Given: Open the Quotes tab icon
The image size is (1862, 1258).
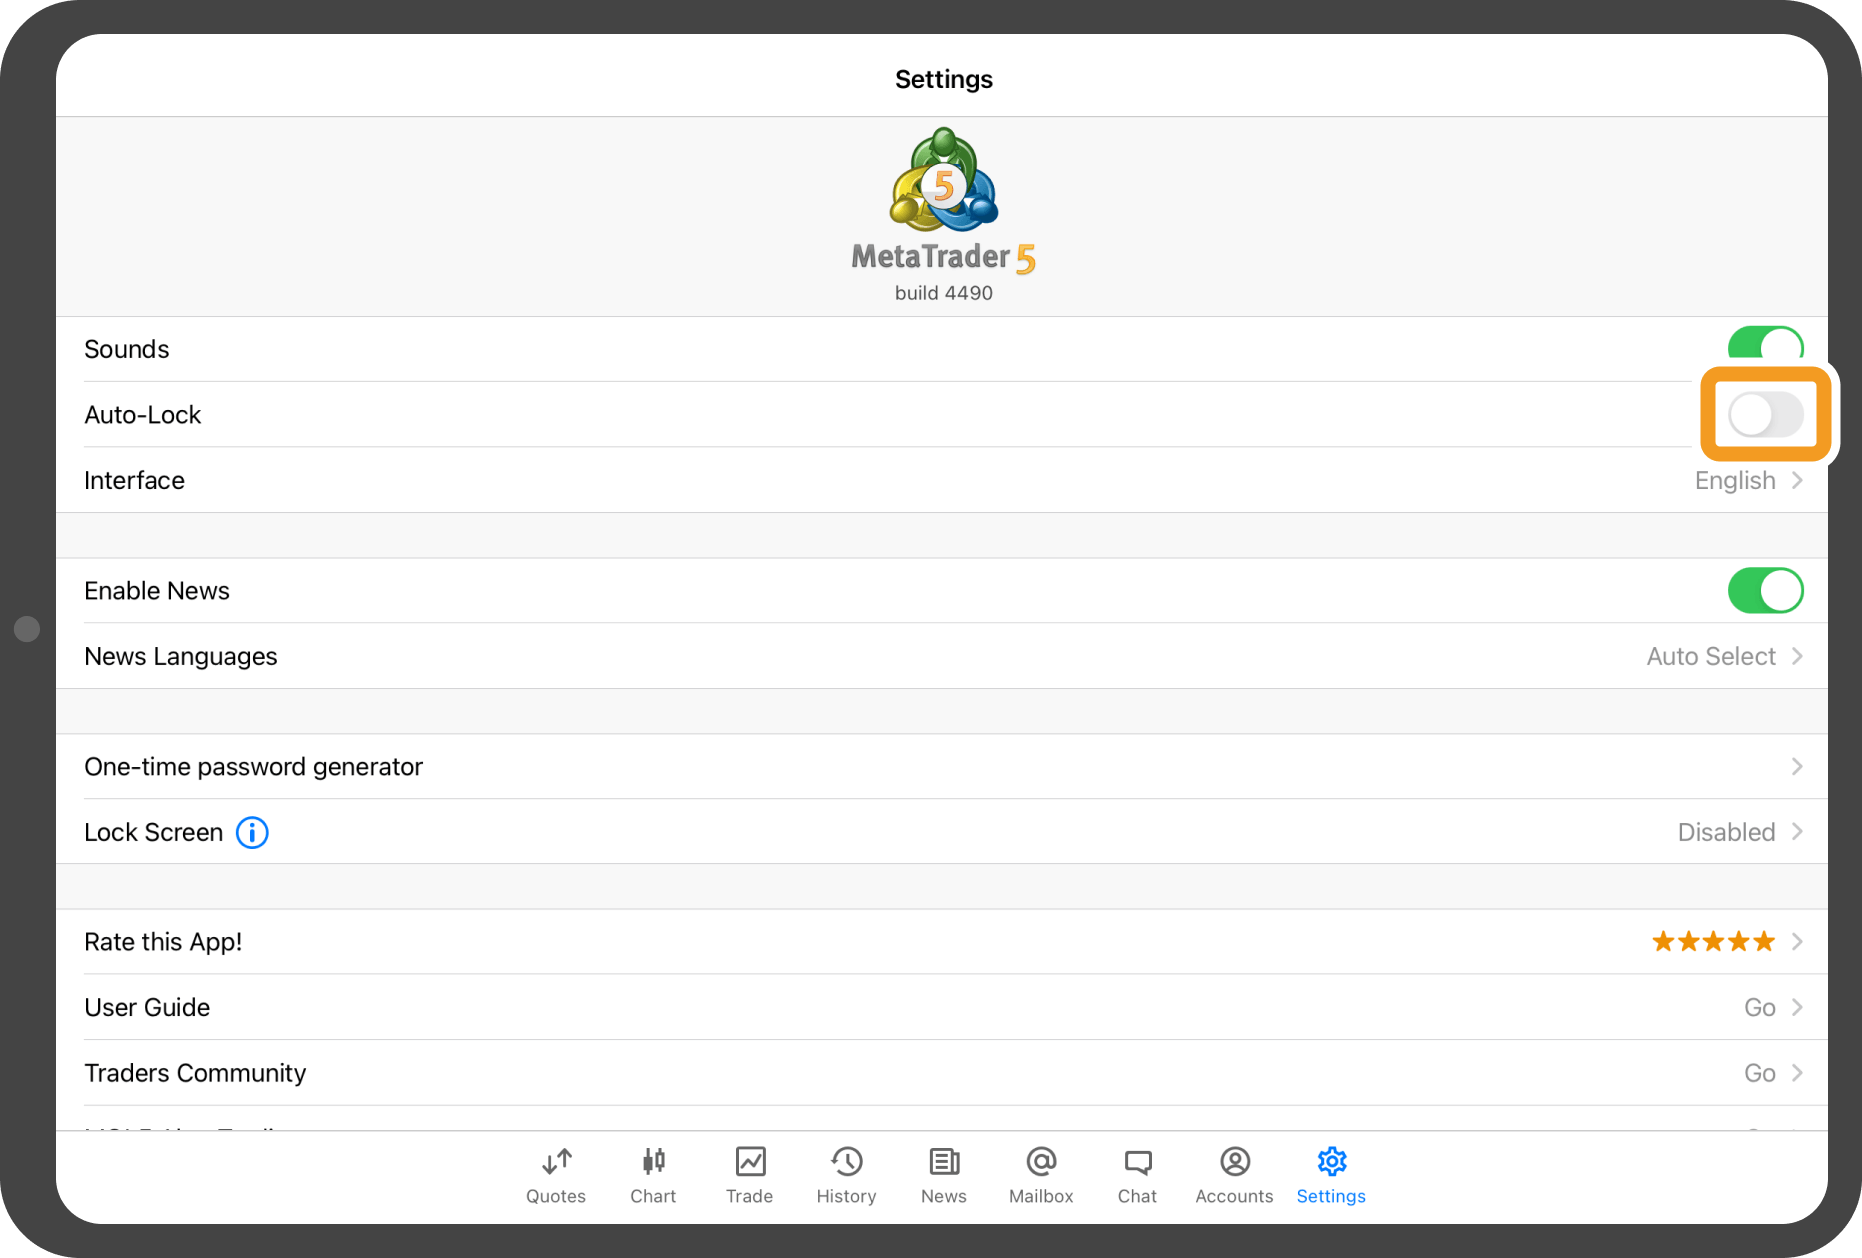Looking at the screenshot, I should [556, 1162].
